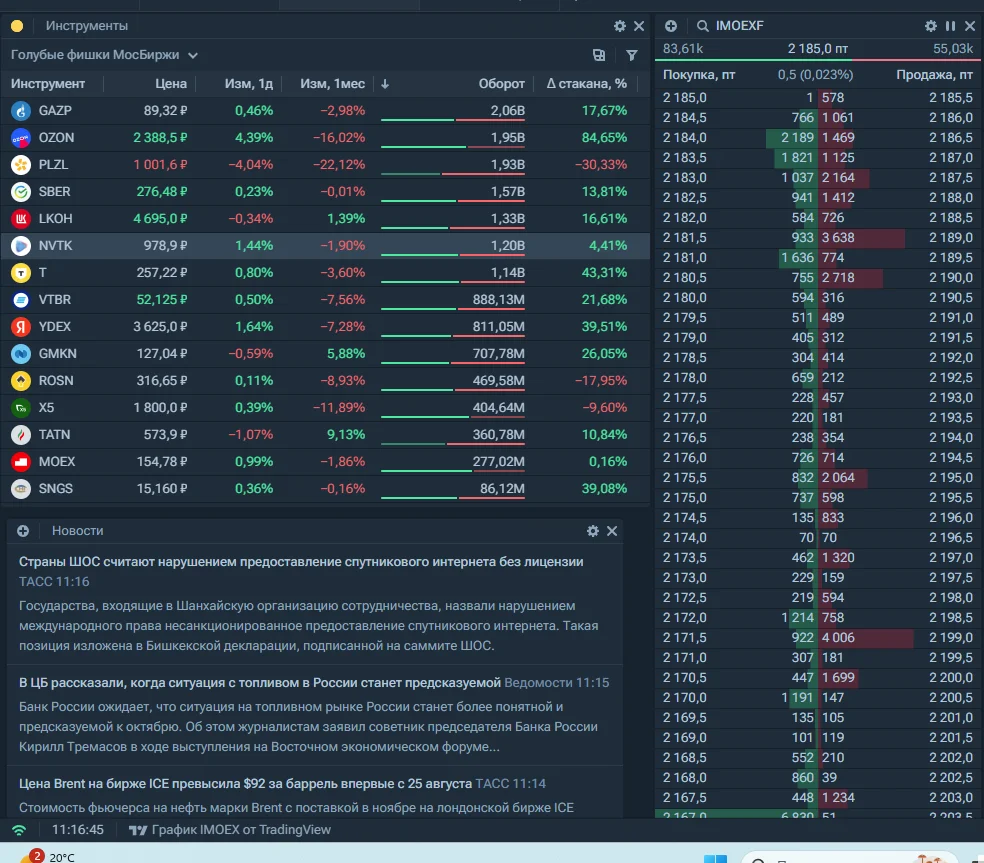Click the SBER logo icon
Screen dimensions: 984x863
pyautogui.click(x=21, y=191)
